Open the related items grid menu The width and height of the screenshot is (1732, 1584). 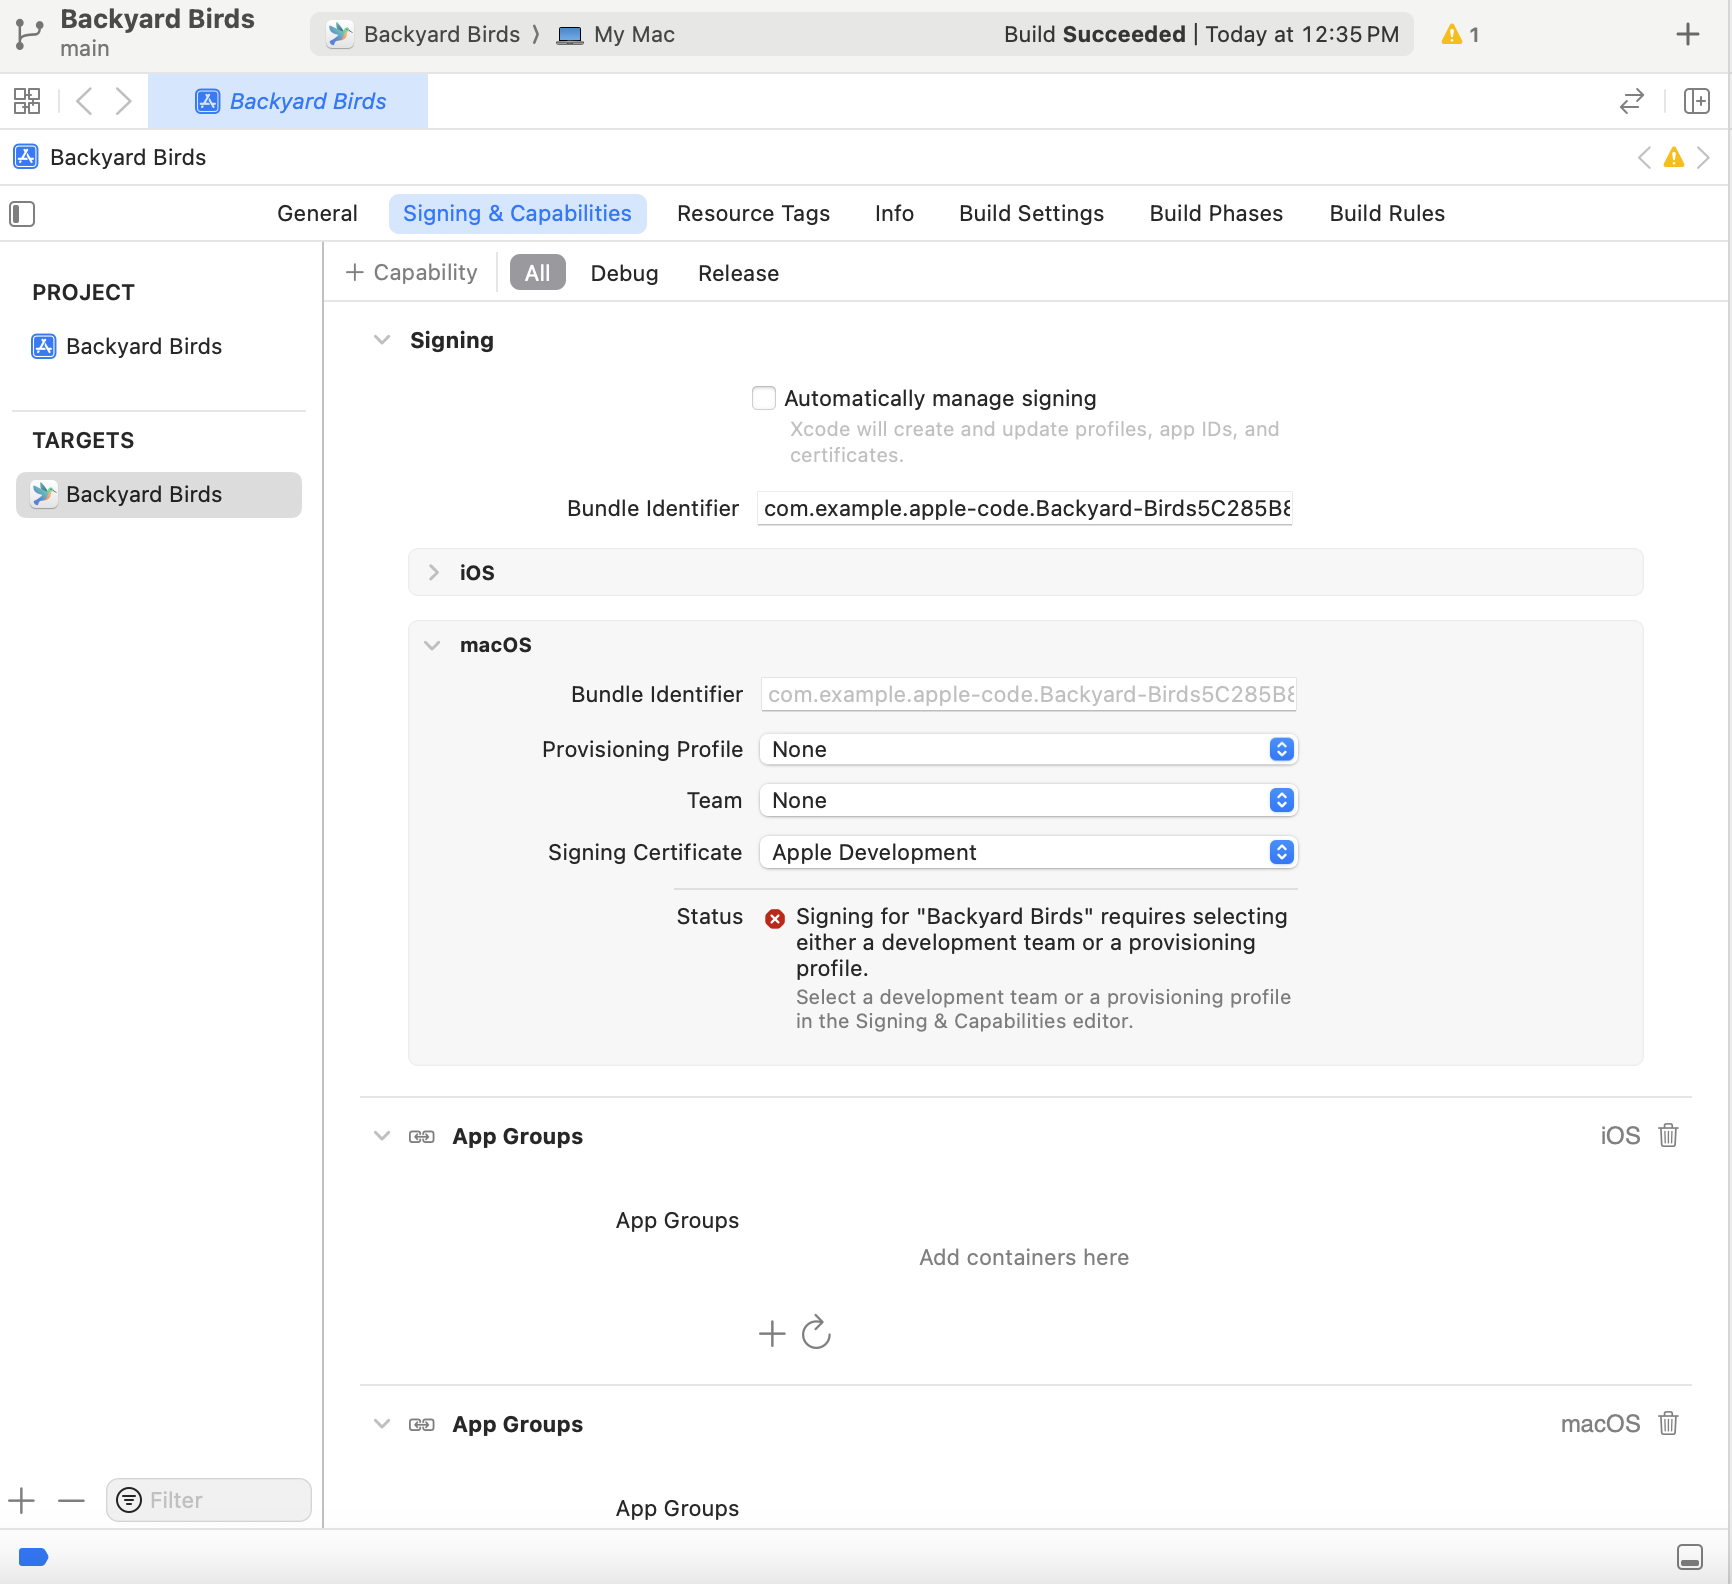tap(27, 101)
